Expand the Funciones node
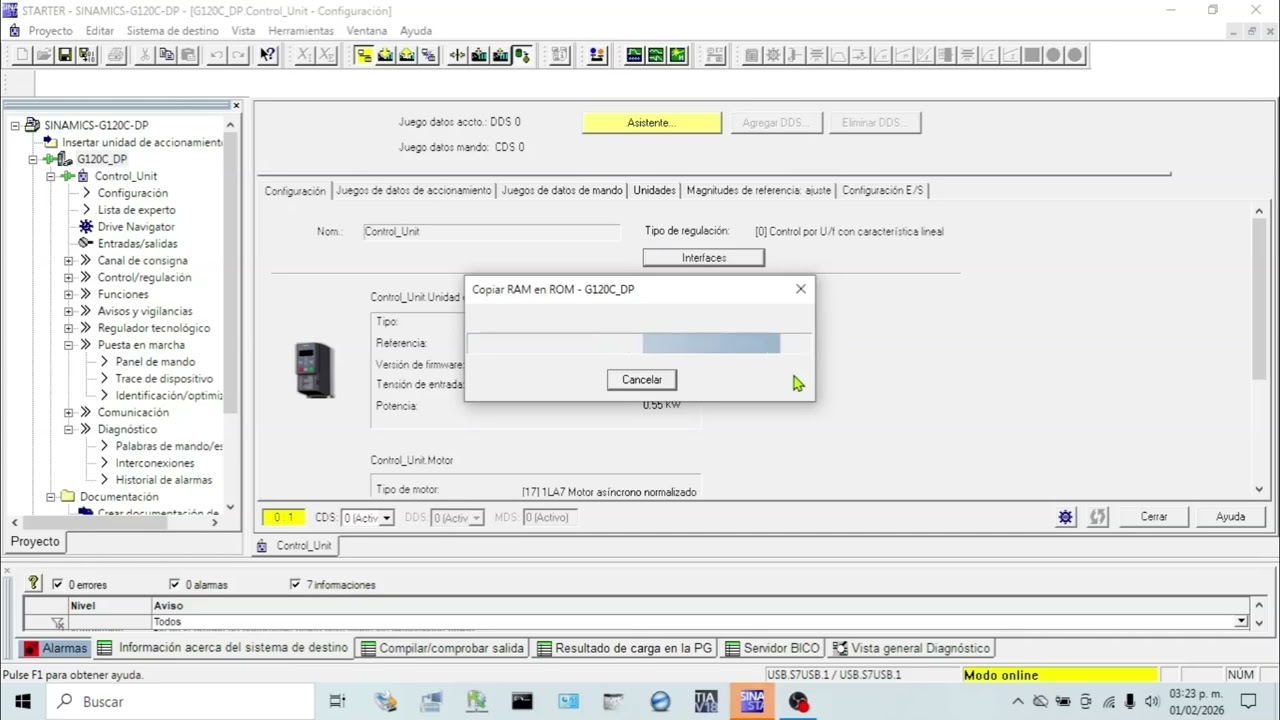The width and height of the screenshot is (1280, 720). click(69, 295)
